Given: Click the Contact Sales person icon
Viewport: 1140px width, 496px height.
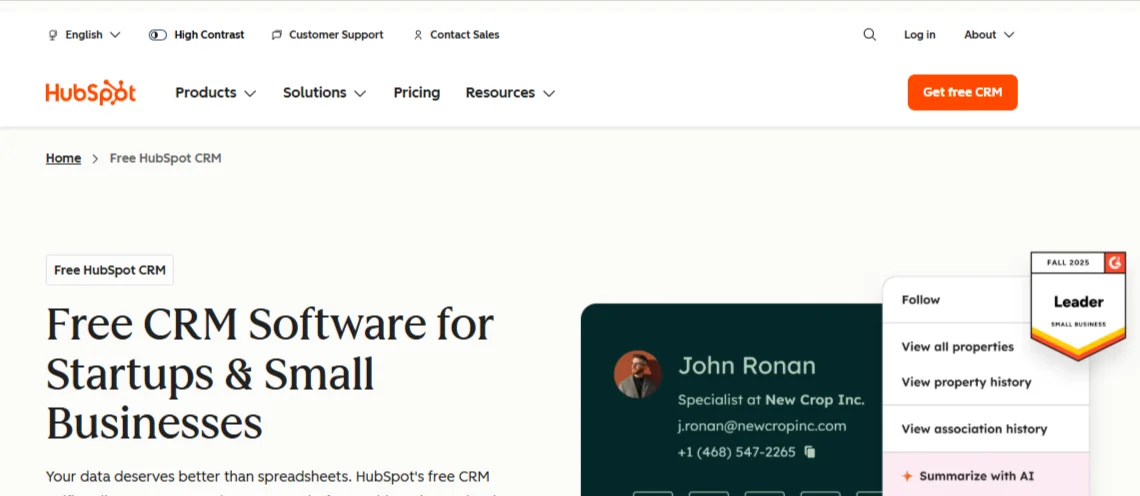Looking at the screenshot, I should pyautogui.click(x=417, y=35).
